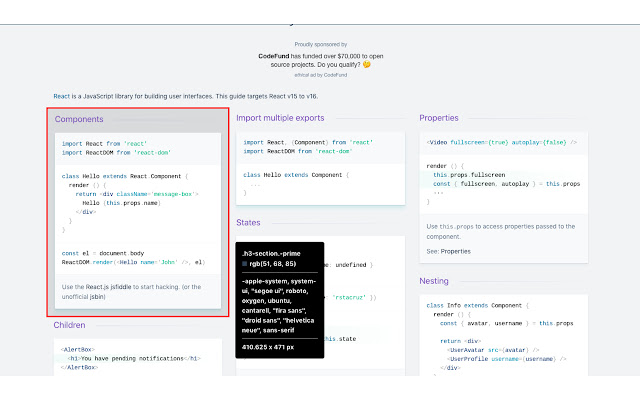640x400 pixels.
Task: Click the 'Proudly sponsored by' text
Action: click(x=321, y=44)
